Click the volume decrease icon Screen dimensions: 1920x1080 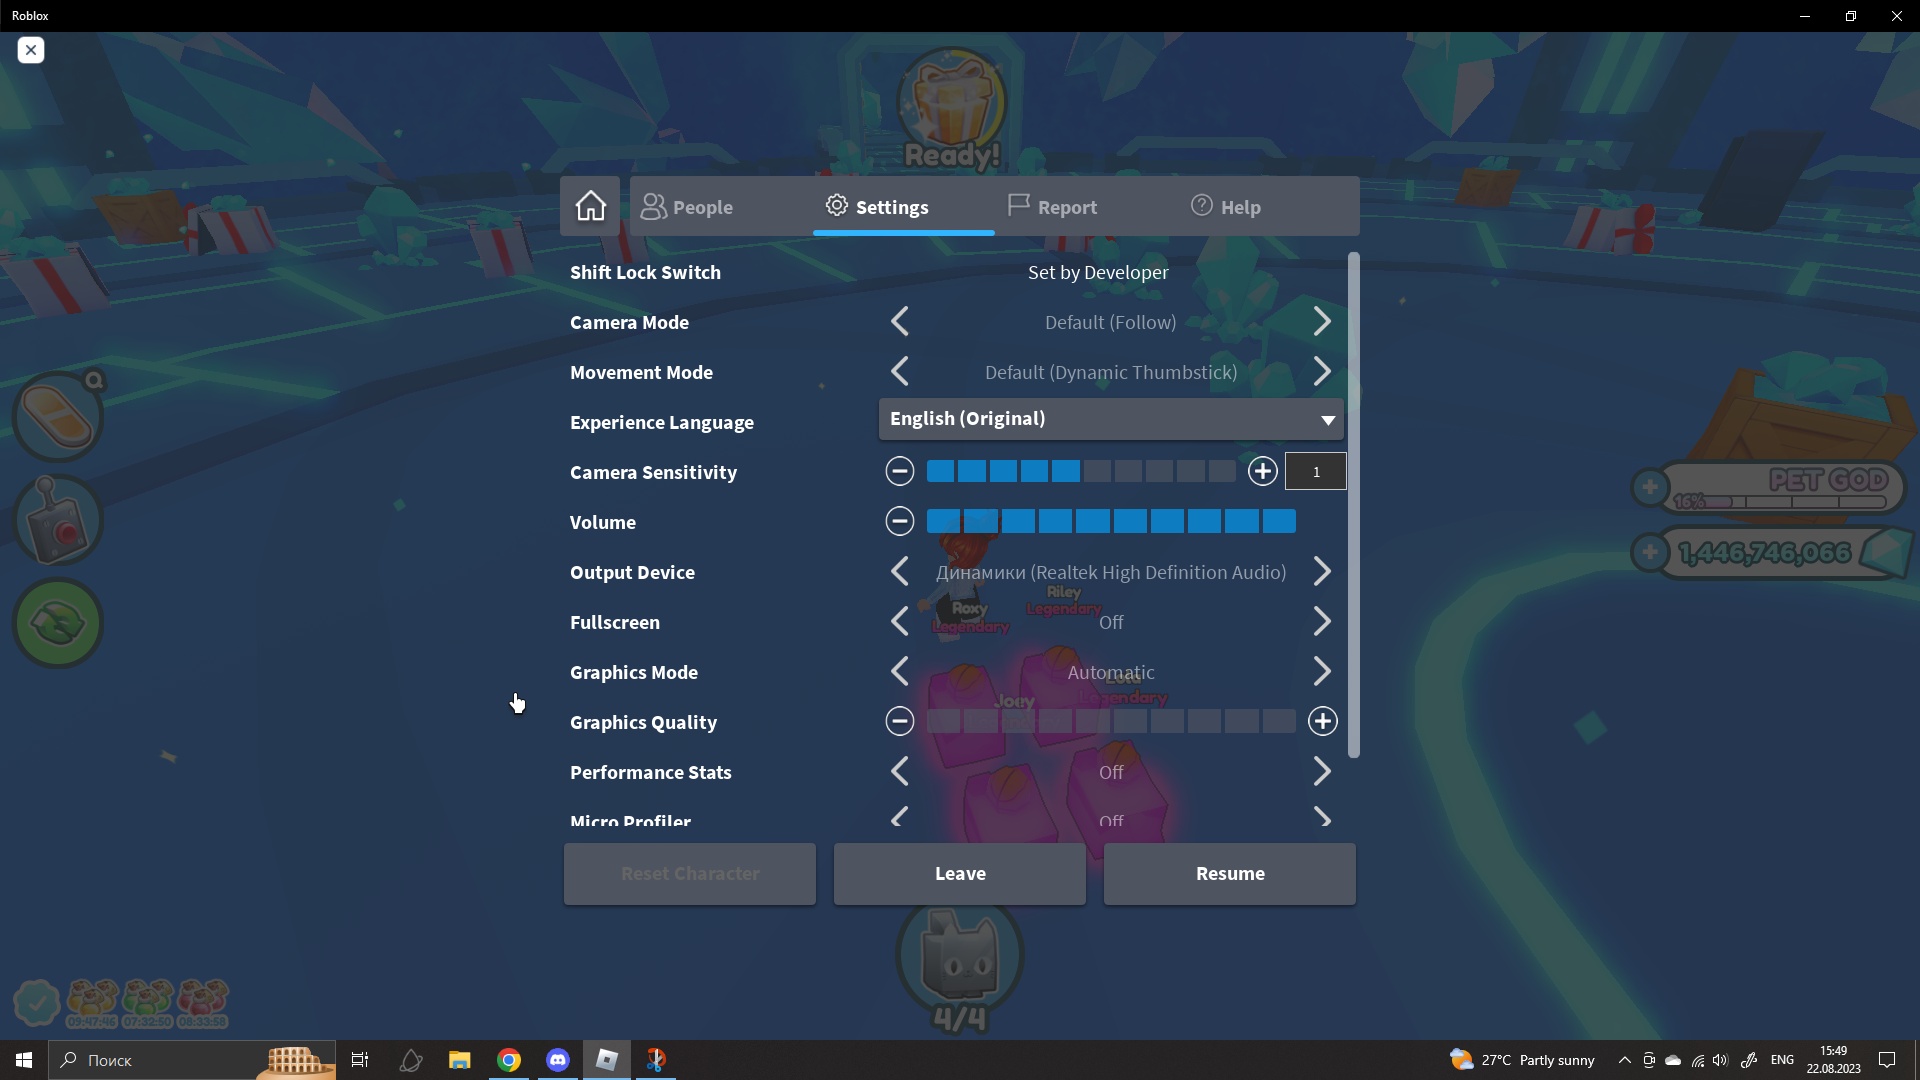(899, 521)
